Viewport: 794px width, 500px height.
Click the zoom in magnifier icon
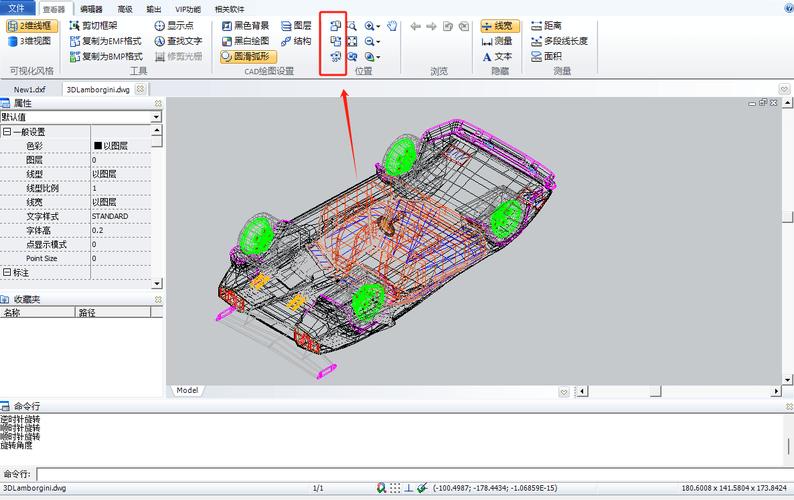(370, 25)
